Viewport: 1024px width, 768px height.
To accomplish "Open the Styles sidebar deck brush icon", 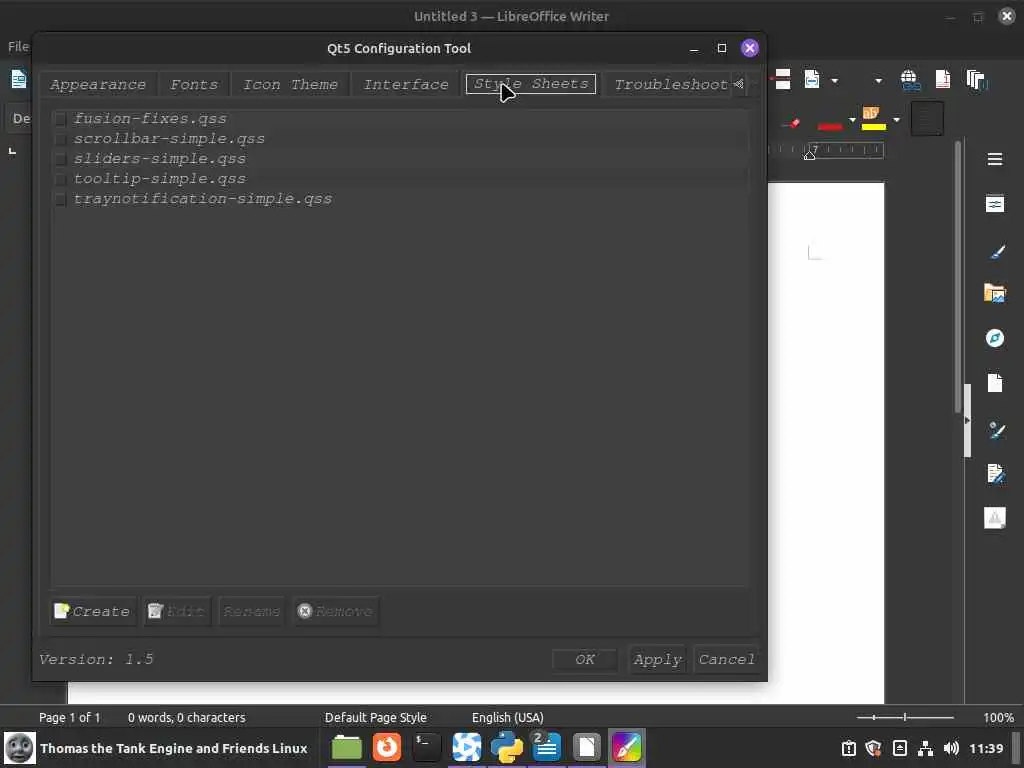I will tap(996, 252).
